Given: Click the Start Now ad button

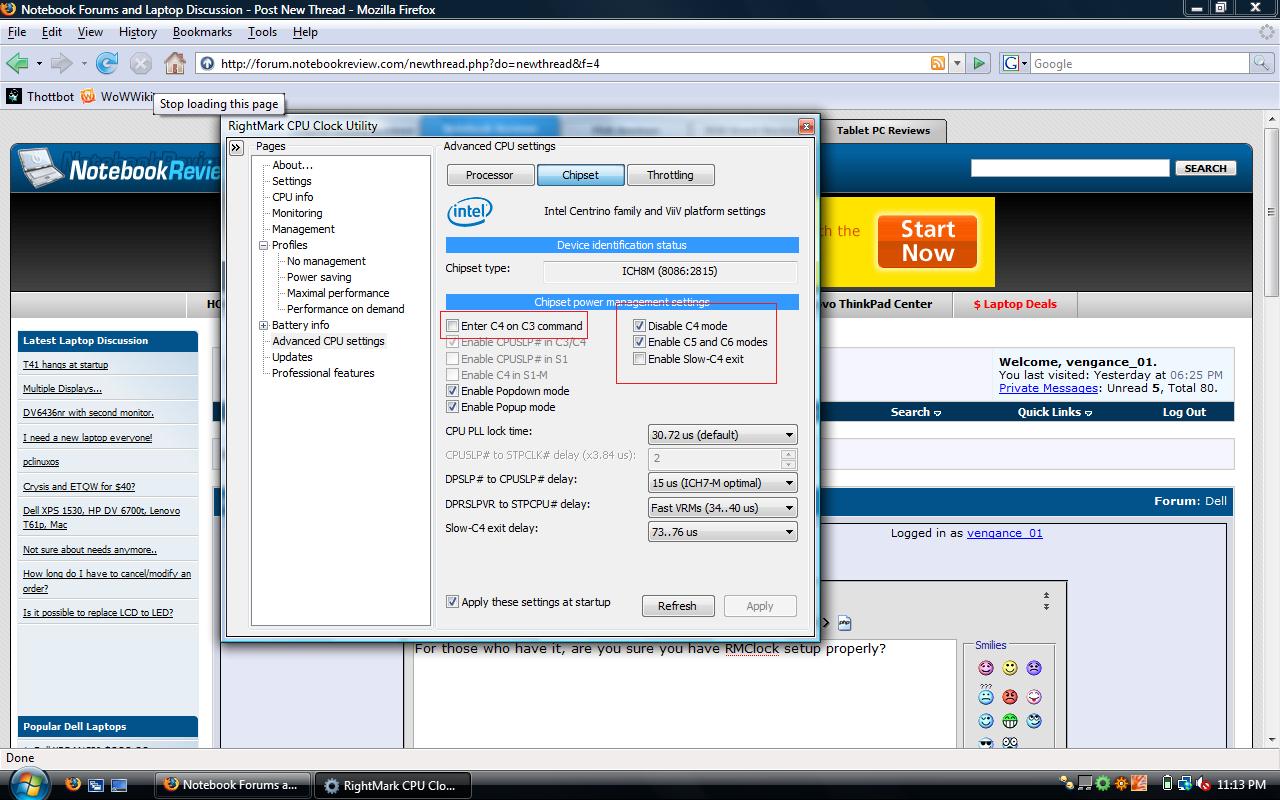Looking at the screenshot, I should [x=927, y=241].
